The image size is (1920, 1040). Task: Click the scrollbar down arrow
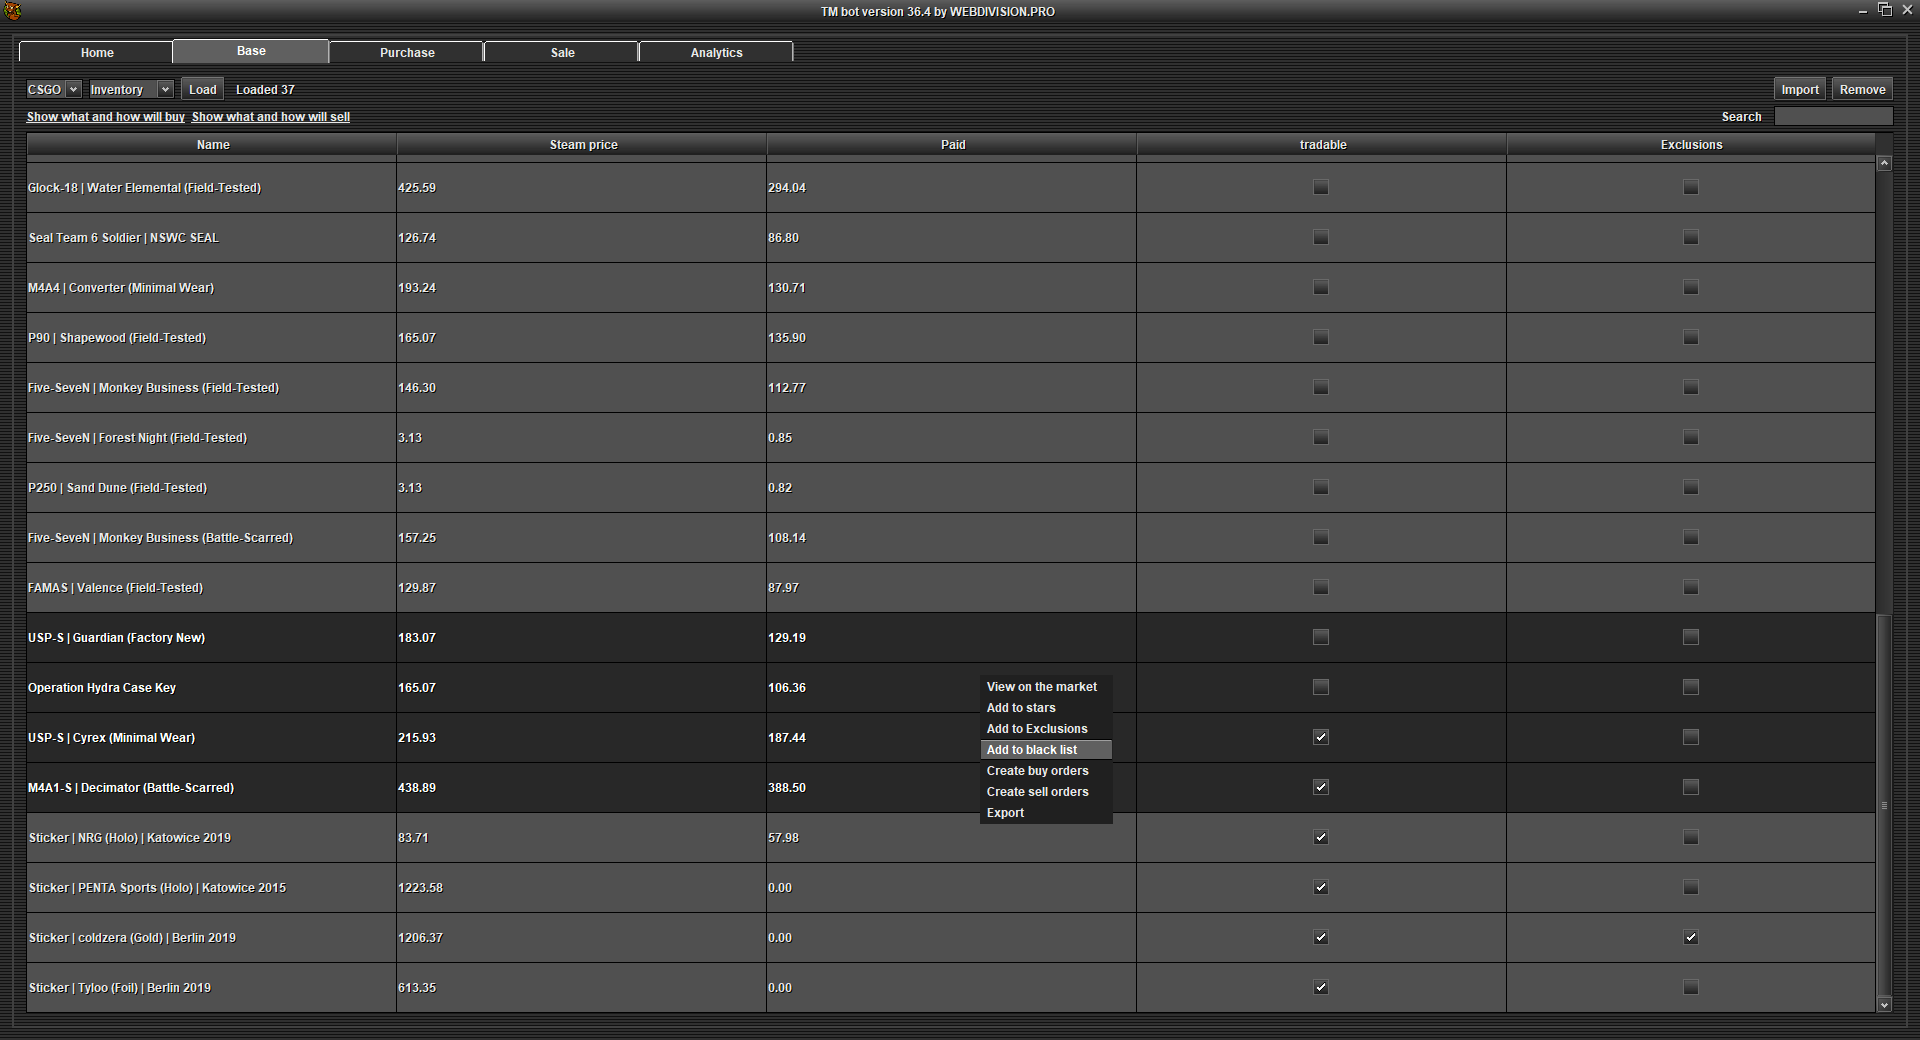coord(1884,1005)
